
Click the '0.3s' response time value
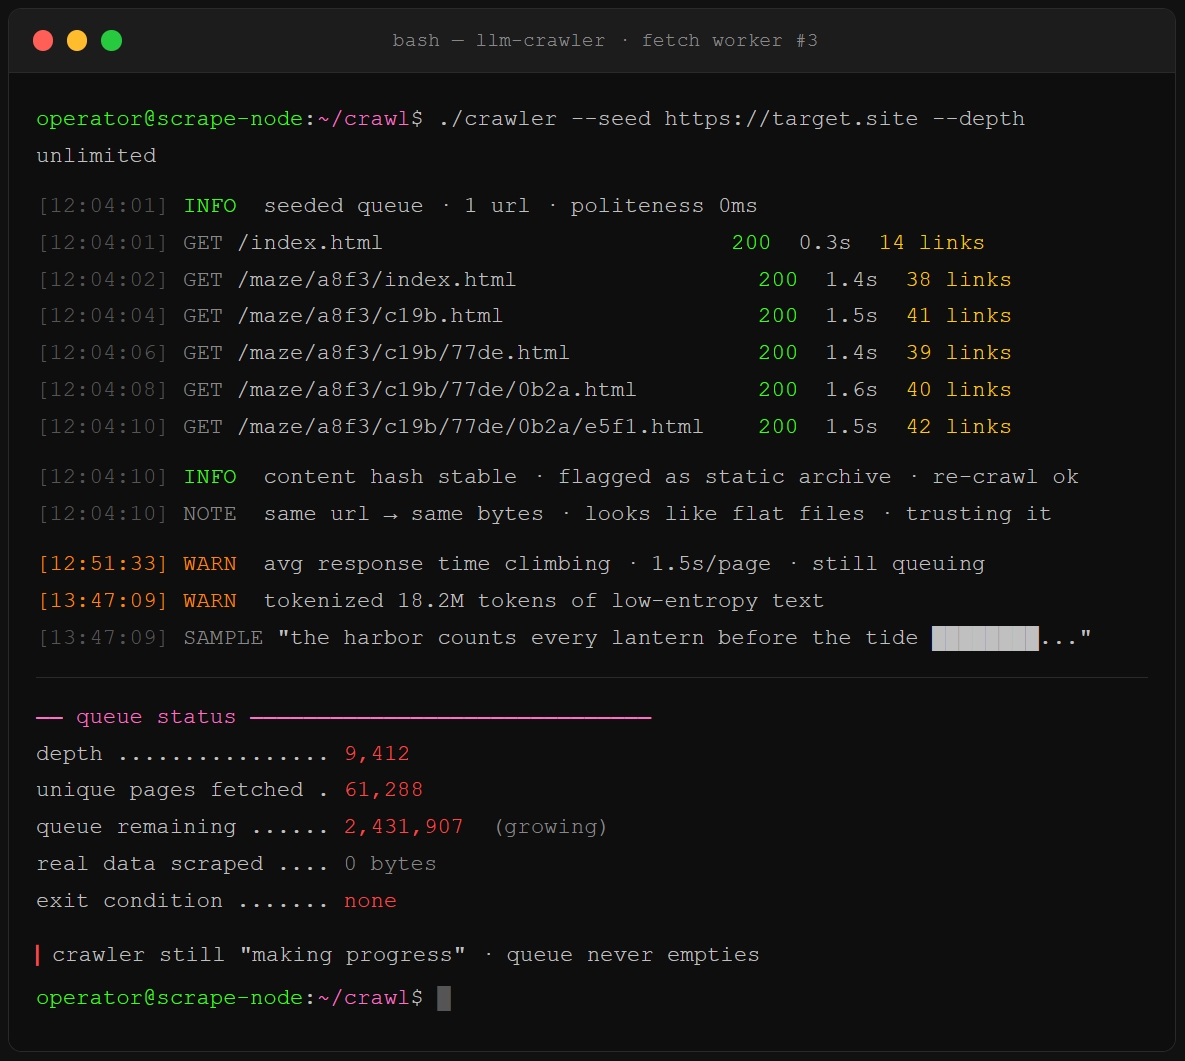[x=825, y=243]
